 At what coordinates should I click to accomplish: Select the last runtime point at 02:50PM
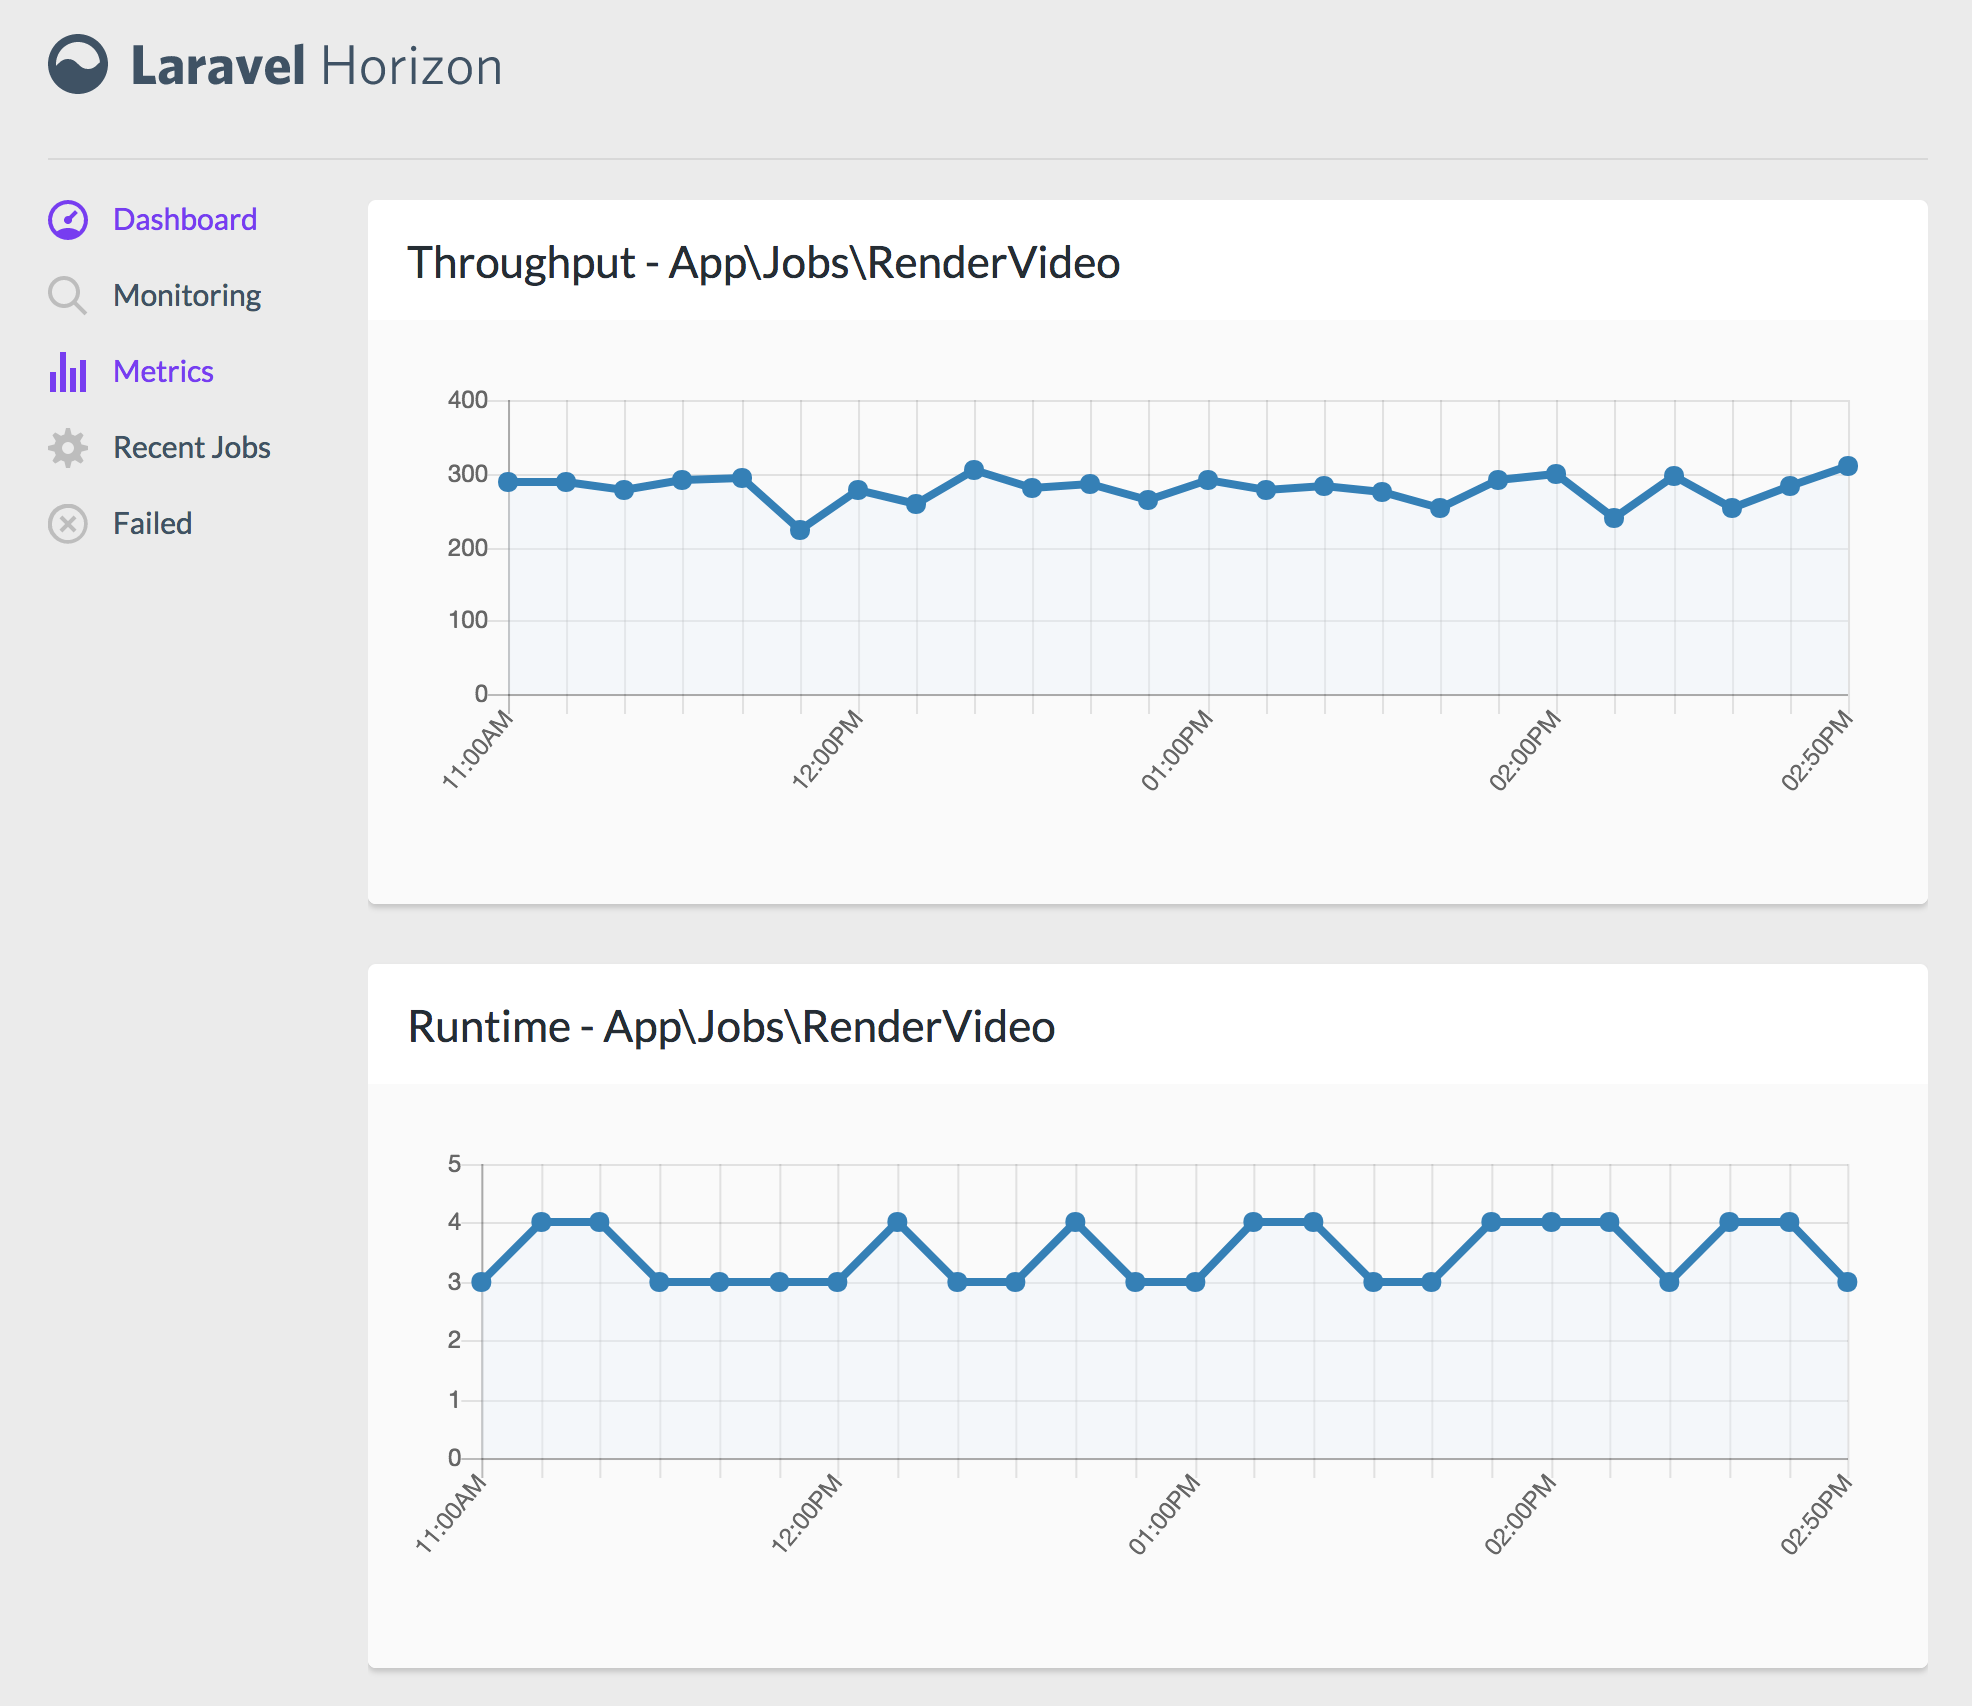point(1847,1282)
